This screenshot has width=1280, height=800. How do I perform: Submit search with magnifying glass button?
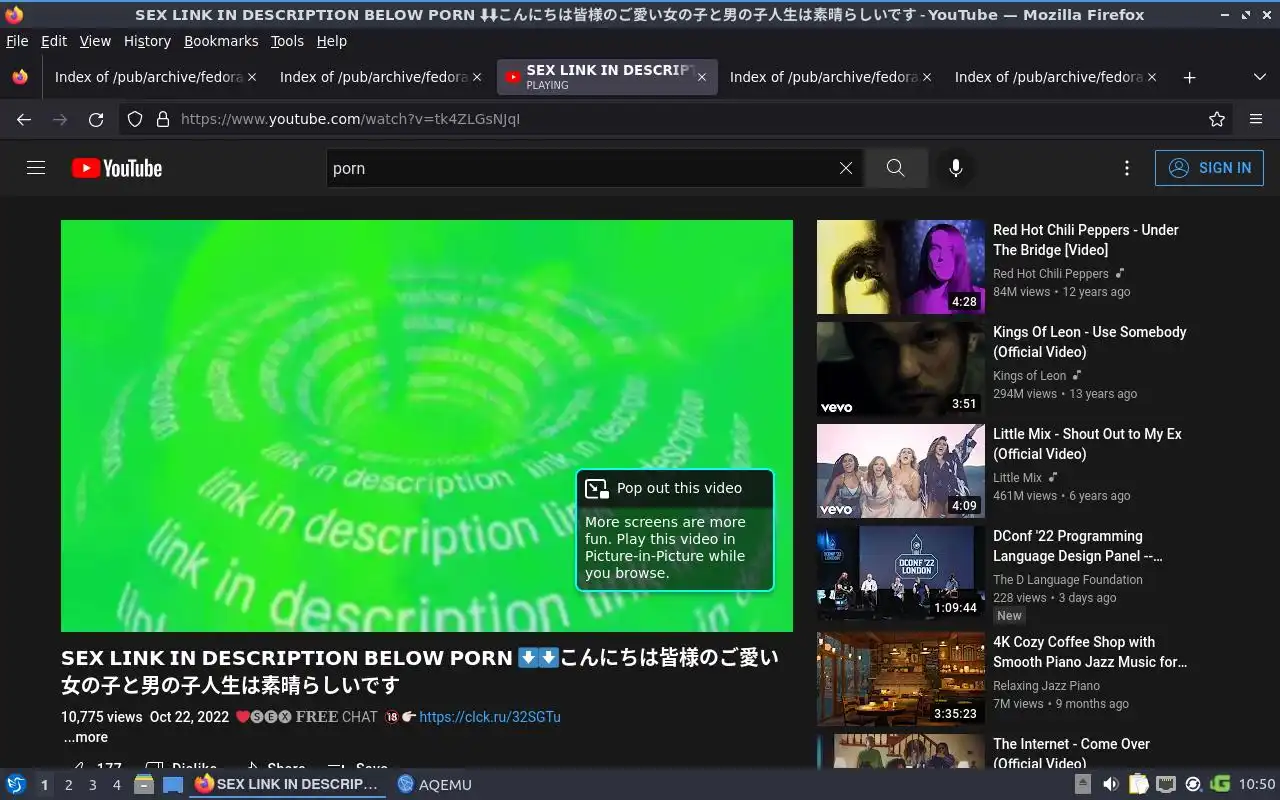(x=896, y=168)
